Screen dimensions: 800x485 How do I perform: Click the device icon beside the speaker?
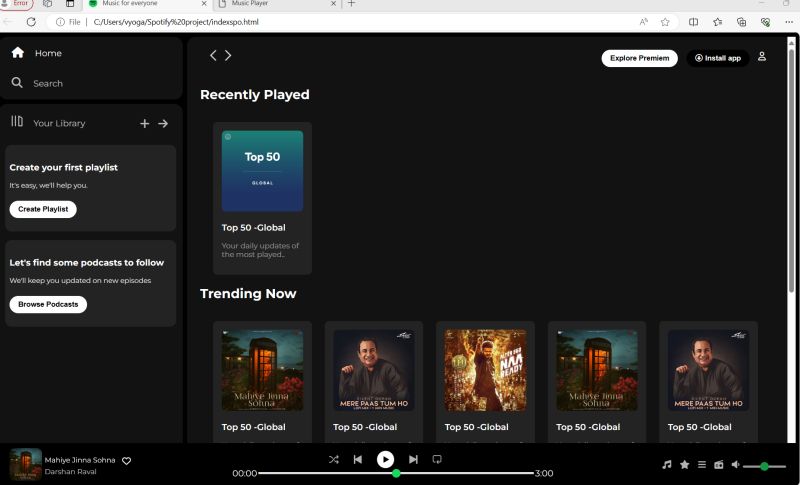pos(718,465)
